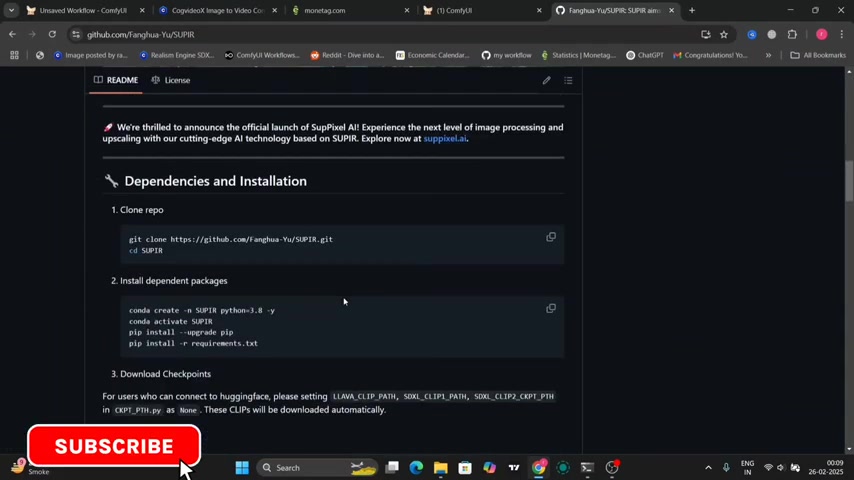The height and width of the screenshot is (480, 854).
Task: Click the Windows Start button
Action: pos(242,467)
